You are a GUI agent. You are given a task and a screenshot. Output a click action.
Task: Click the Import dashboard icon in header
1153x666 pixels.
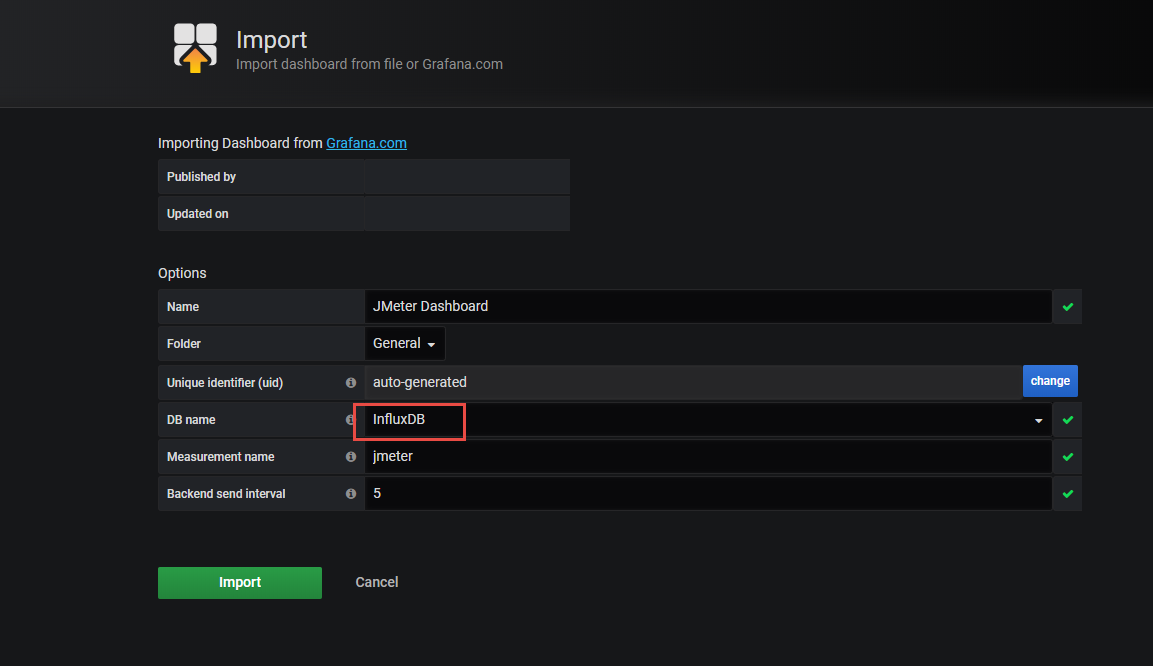click(x=195, y=48)
